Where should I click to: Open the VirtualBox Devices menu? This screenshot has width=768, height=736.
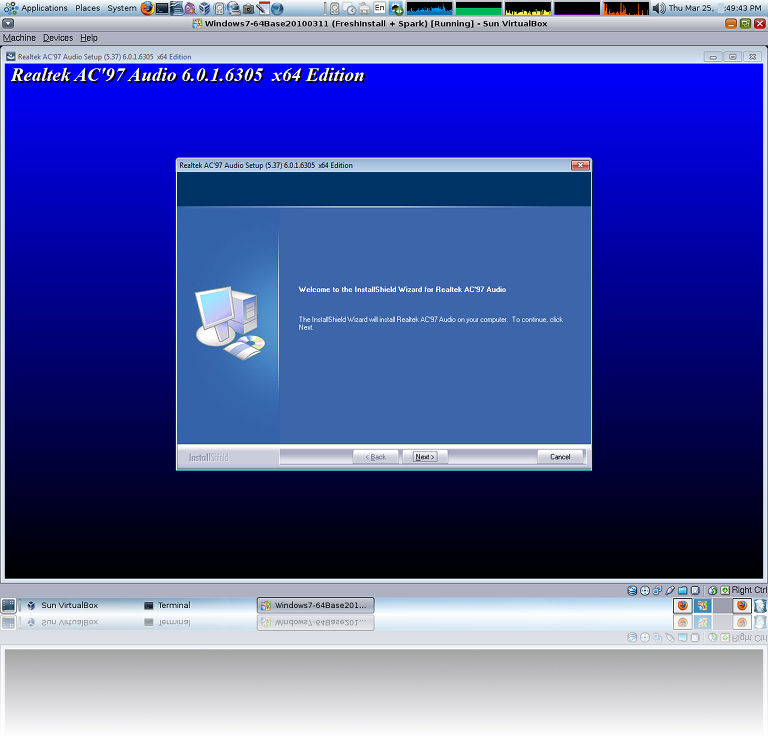coord(58,38)
